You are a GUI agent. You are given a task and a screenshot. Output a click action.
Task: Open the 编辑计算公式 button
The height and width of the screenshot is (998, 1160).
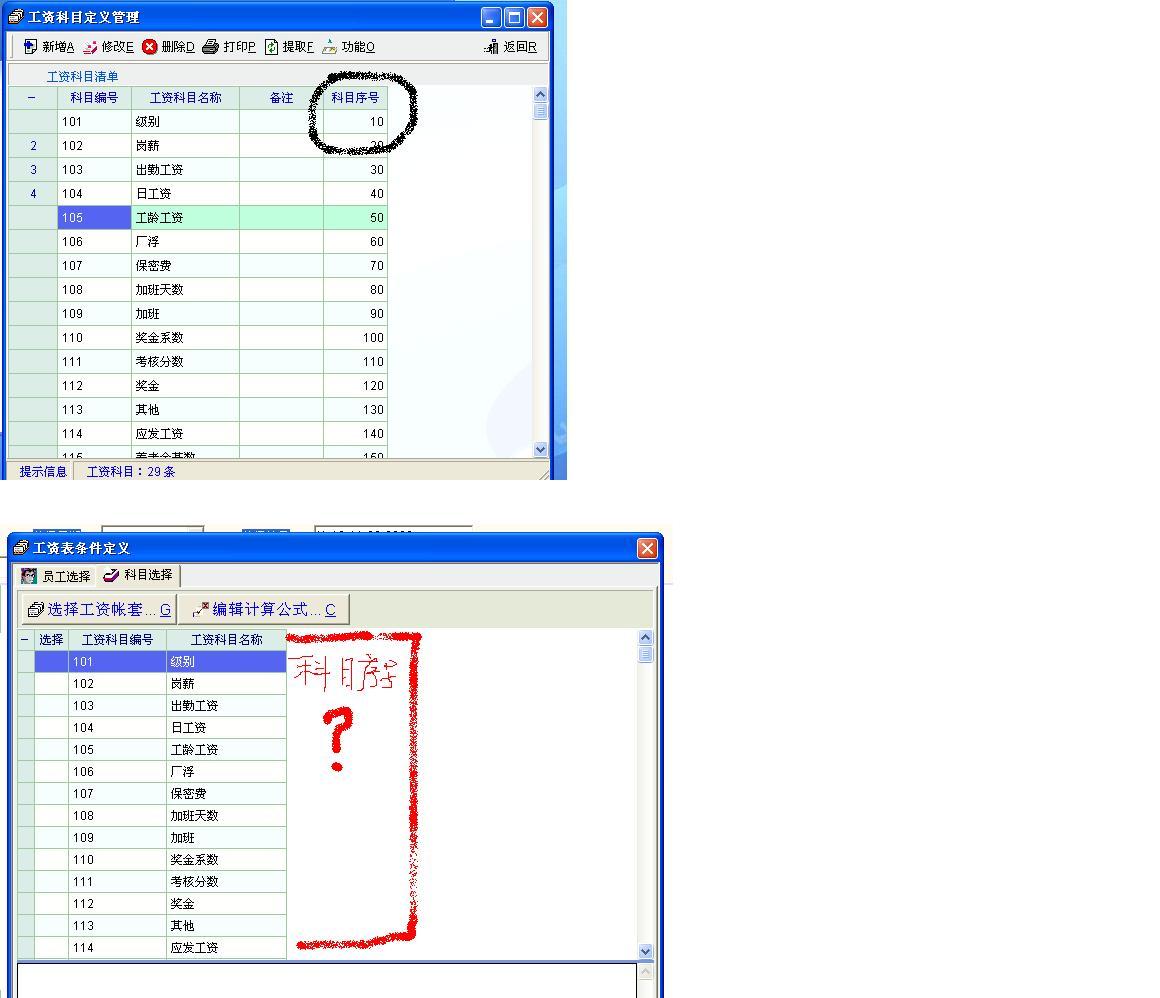tap(263, 609)
